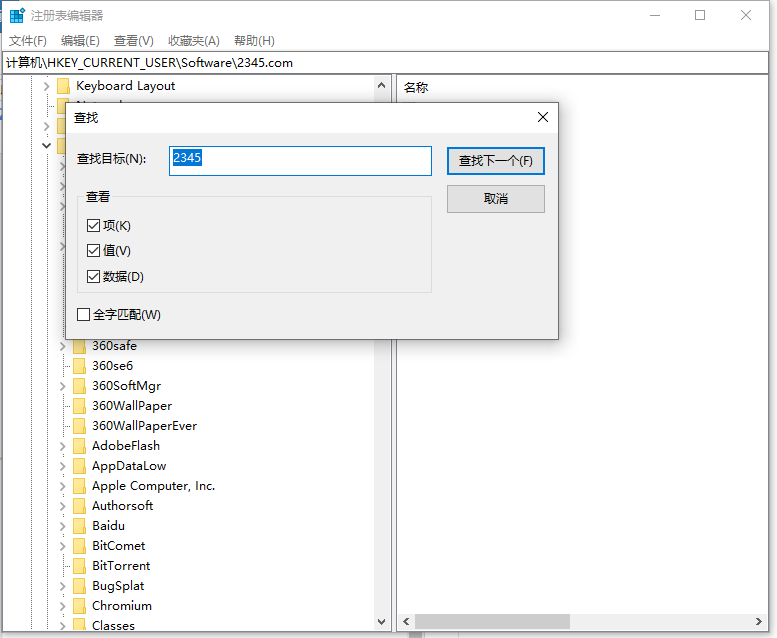Uncheck the 项(K) checkbox
This screenshot has width=777, height=638.
(94, 226)
